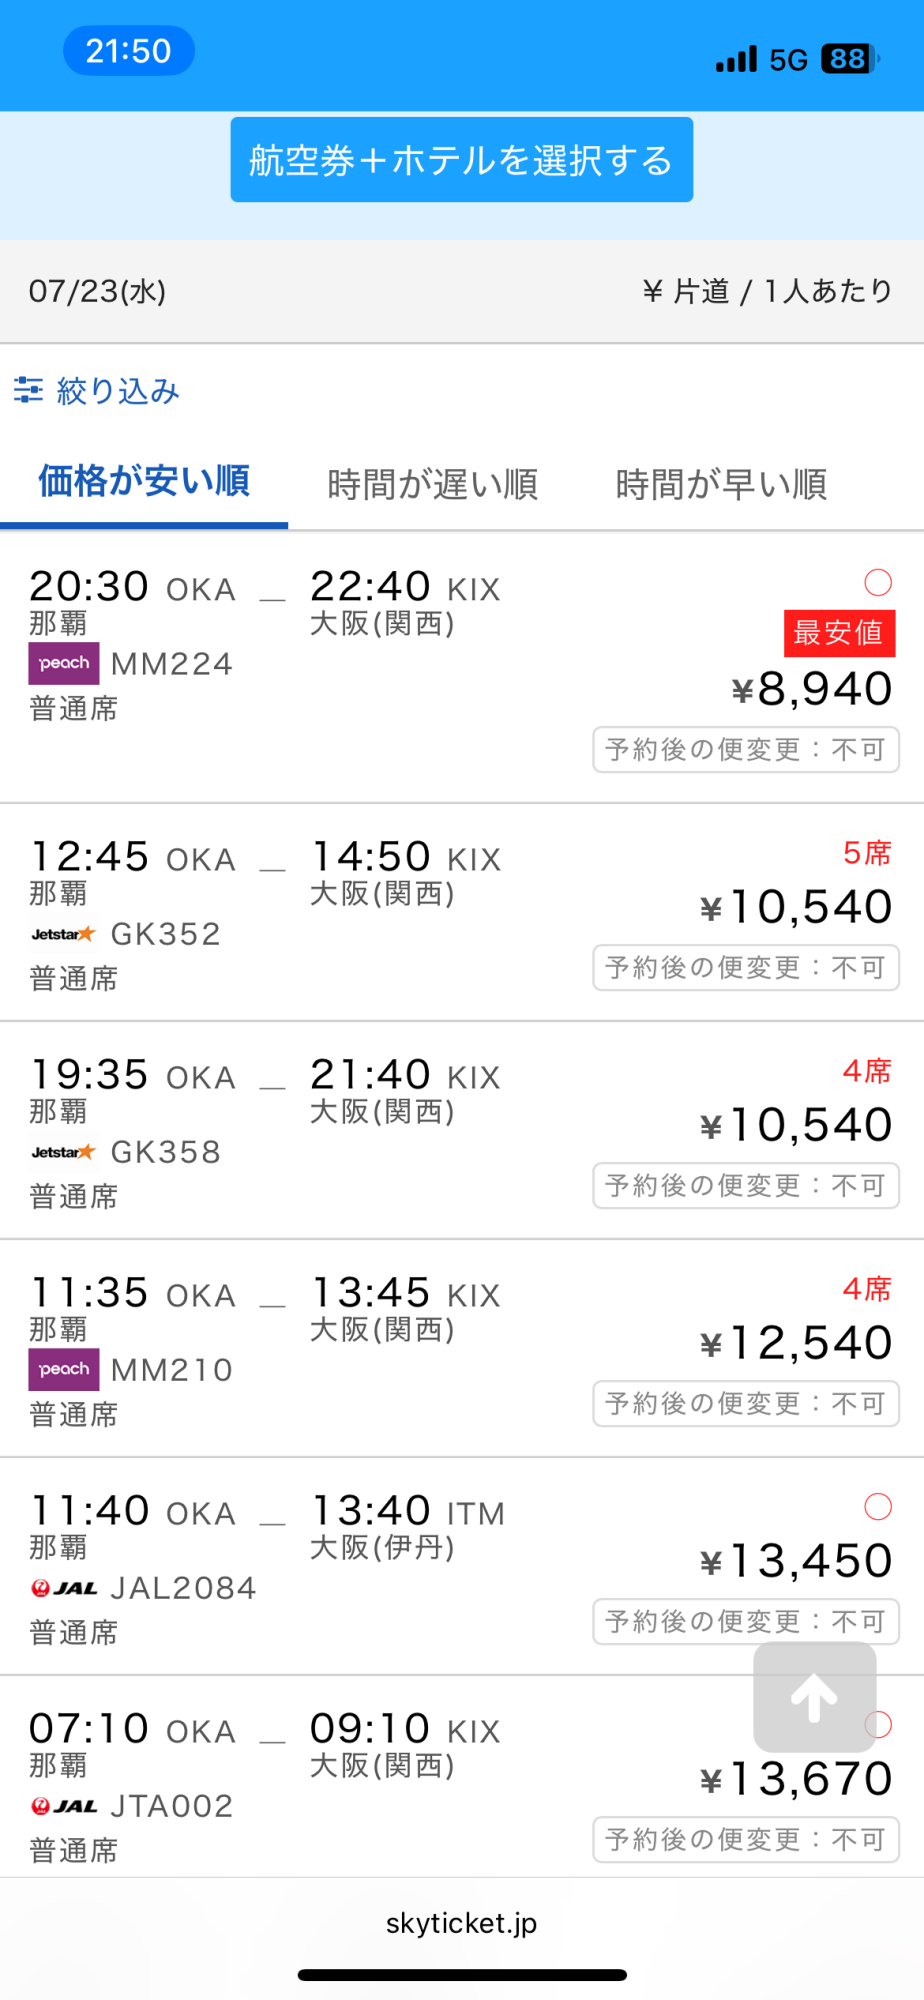The image size is (924, 2000).
Task: Tap the filter sliders icon
Action: [x=28, y=390]
